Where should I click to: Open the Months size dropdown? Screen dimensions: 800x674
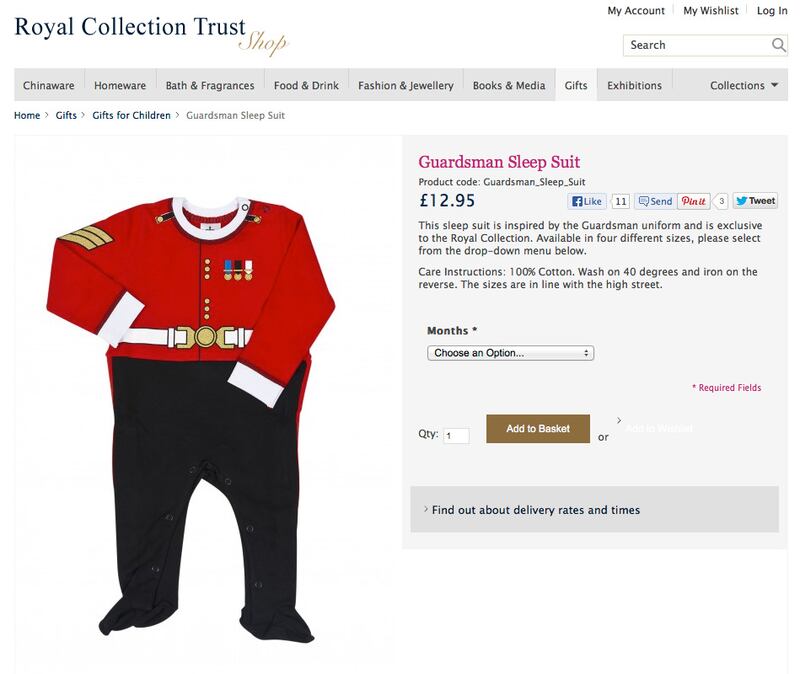click(510, 353)
